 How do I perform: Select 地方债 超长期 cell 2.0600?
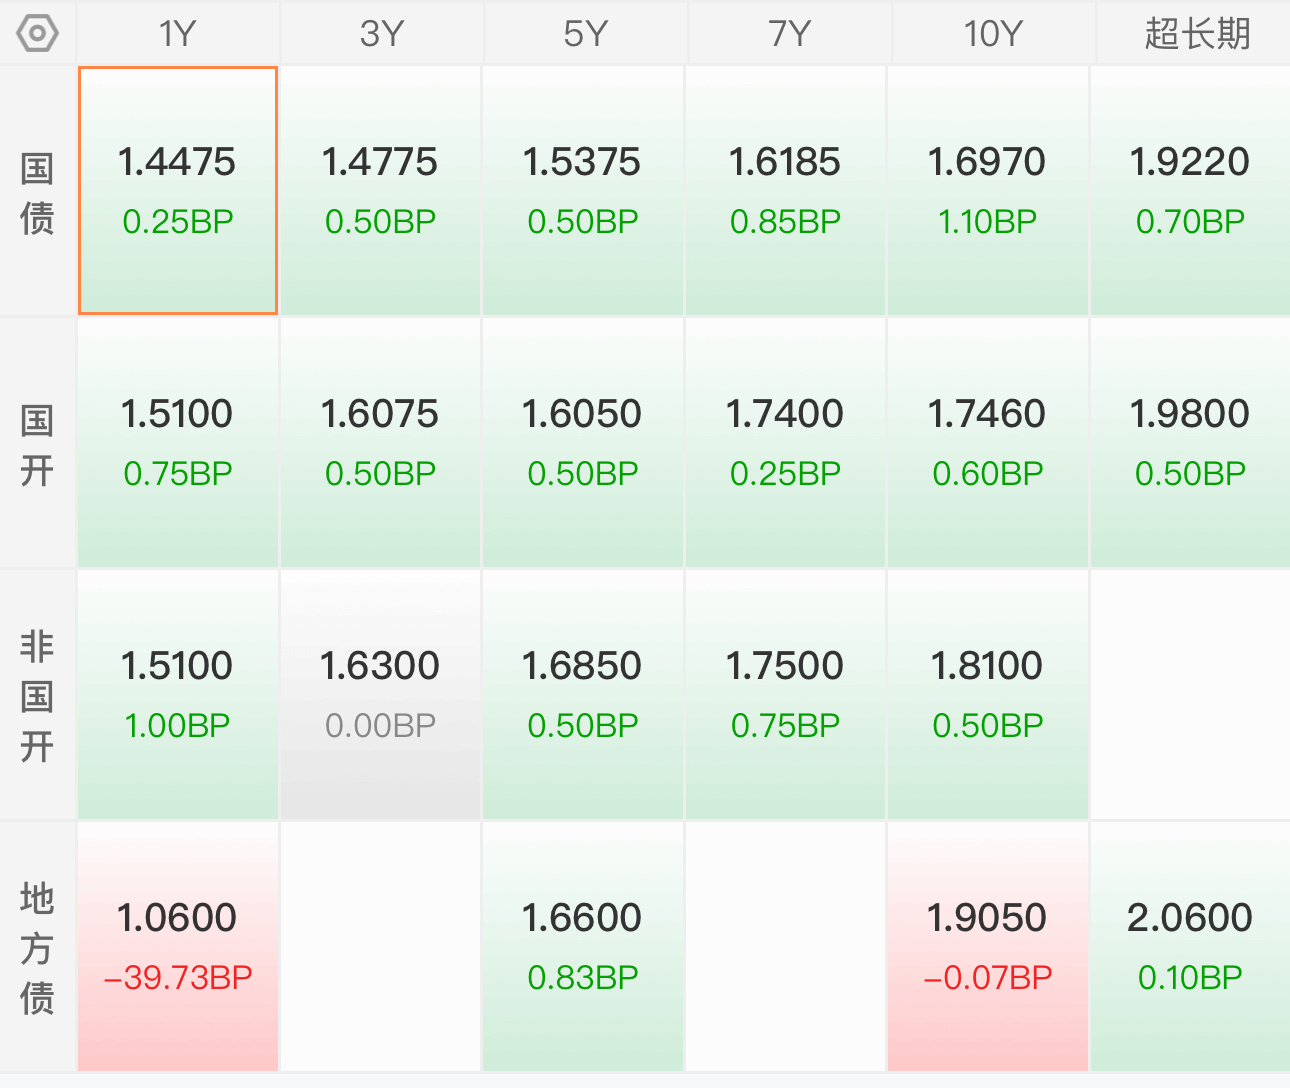(x=1190, y=946)
